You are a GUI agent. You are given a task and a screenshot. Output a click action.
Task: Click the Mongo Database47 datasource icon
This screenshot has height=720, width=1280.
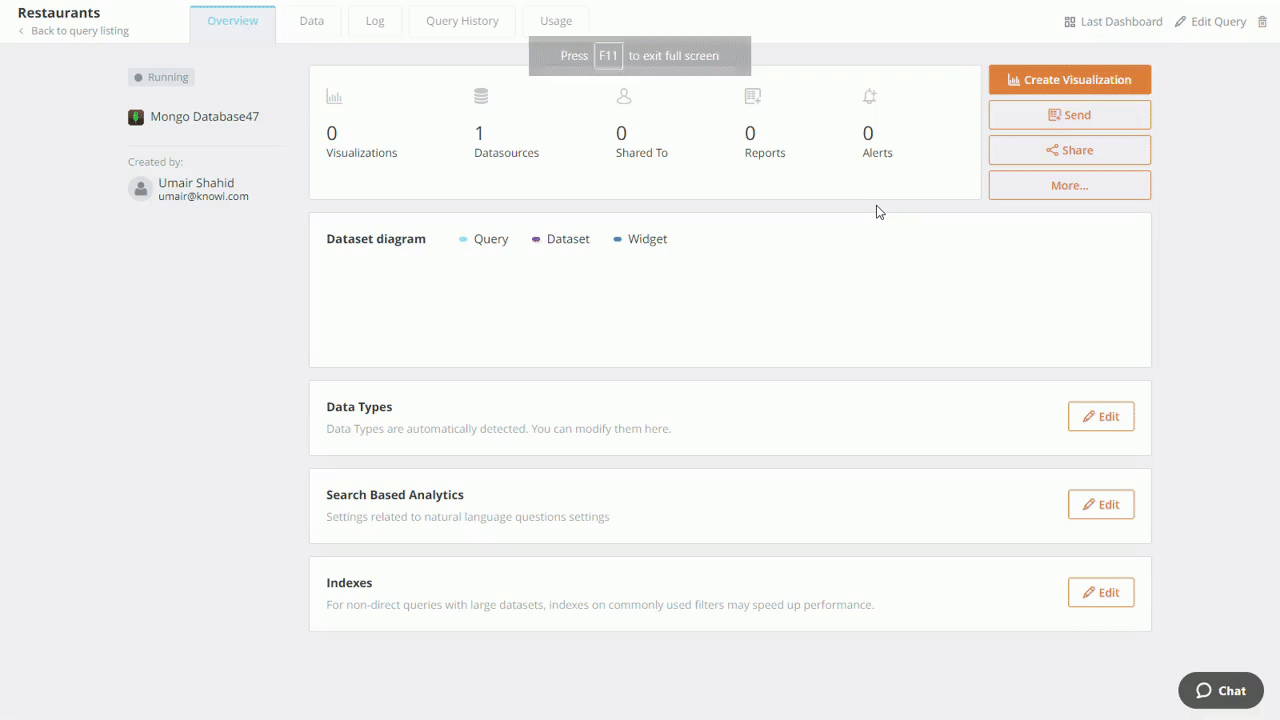pyautogui.click(x=136, y=117)
